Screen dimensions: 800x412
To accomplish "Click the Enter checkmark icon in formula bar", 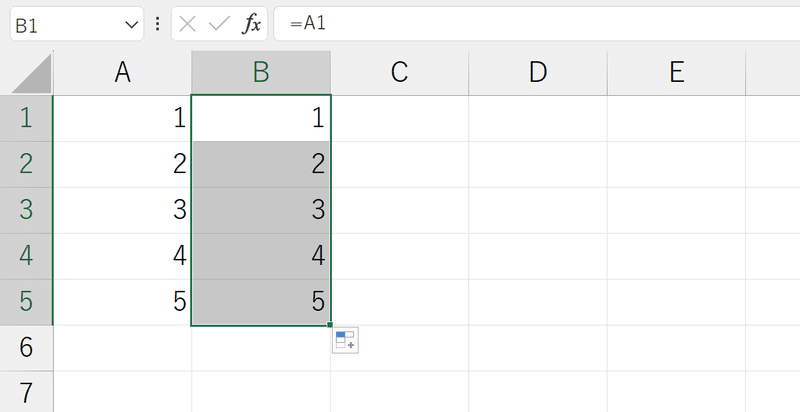I will (219, 24).
